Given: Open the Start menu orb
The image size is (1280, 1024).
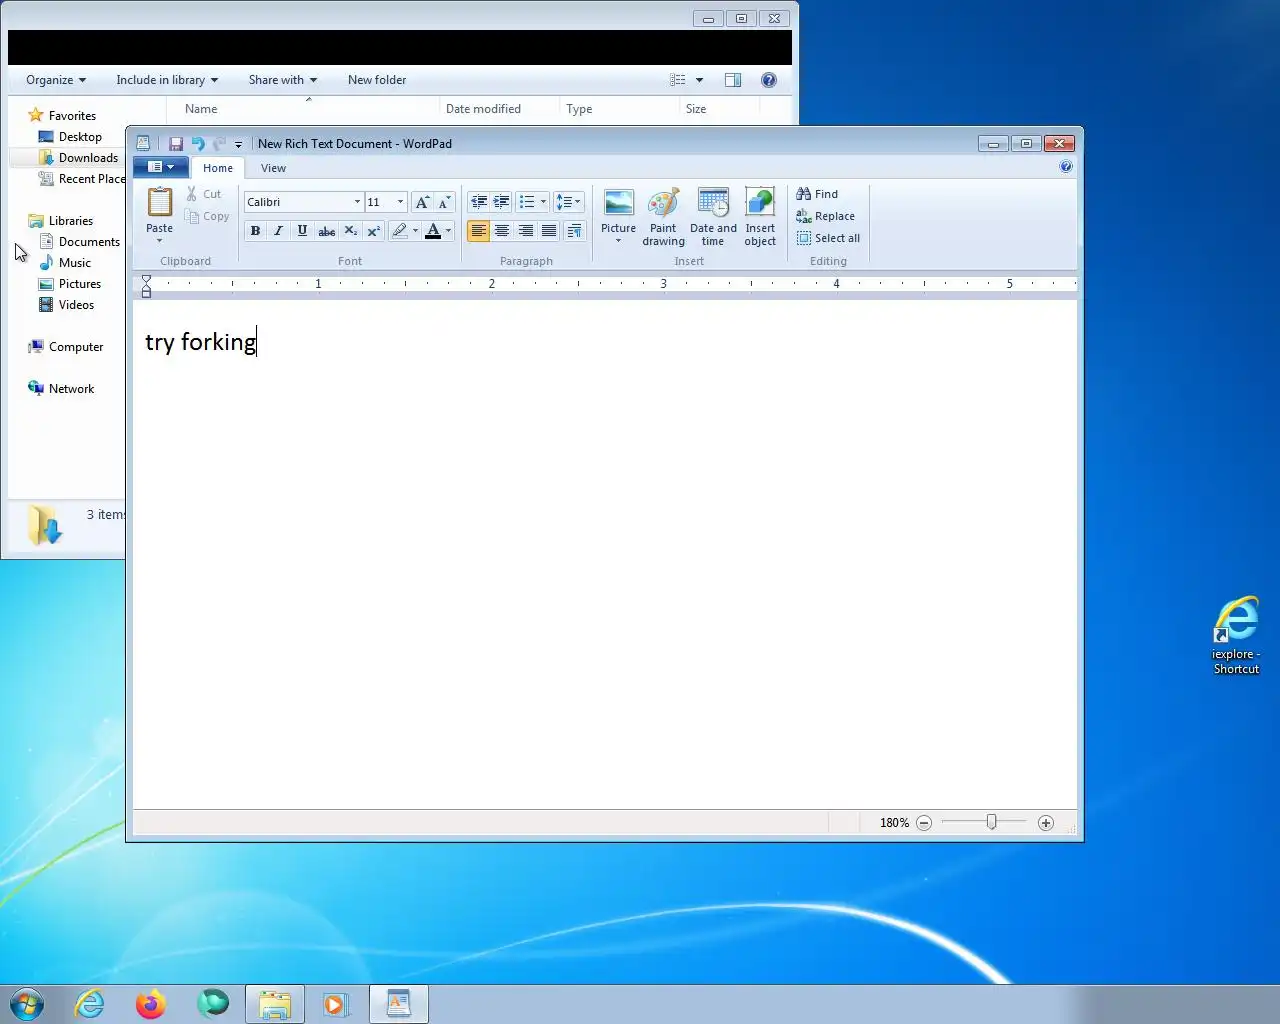Looking at the screenshot, I should (x=27, y=1004).
